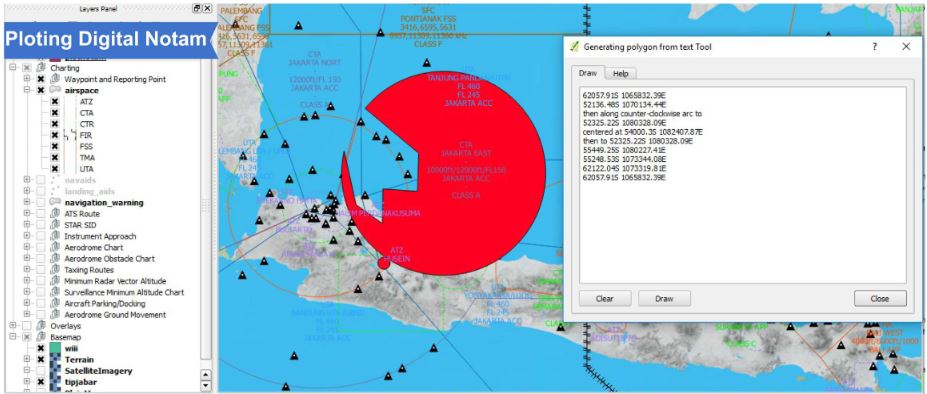Click the navaids point symbol icon

pos(55,180)
